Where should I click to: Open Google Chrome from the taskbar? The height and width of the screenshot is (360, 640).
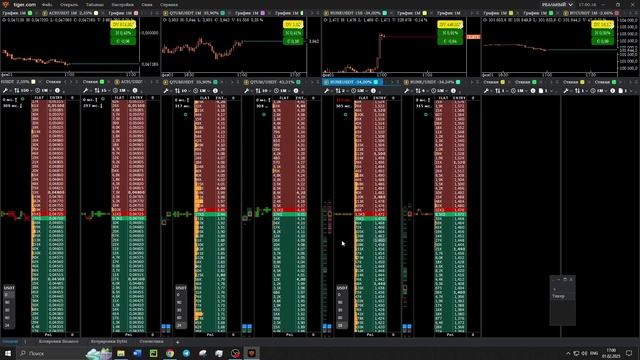(170, 353)
